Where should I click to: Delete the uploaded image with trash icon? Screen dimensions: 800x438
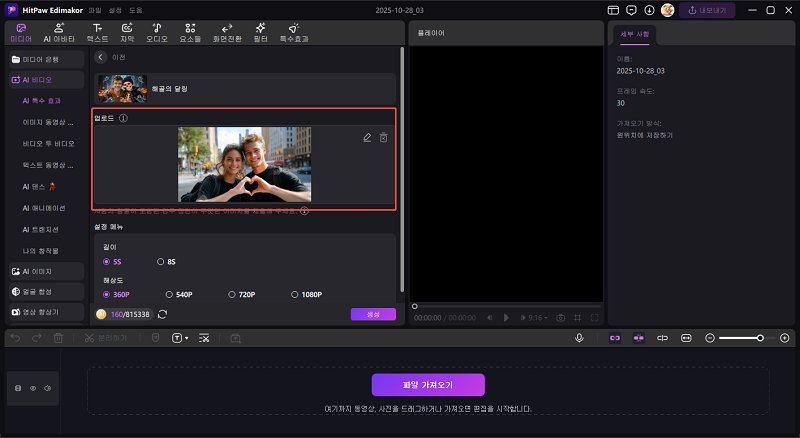point(383,137)
